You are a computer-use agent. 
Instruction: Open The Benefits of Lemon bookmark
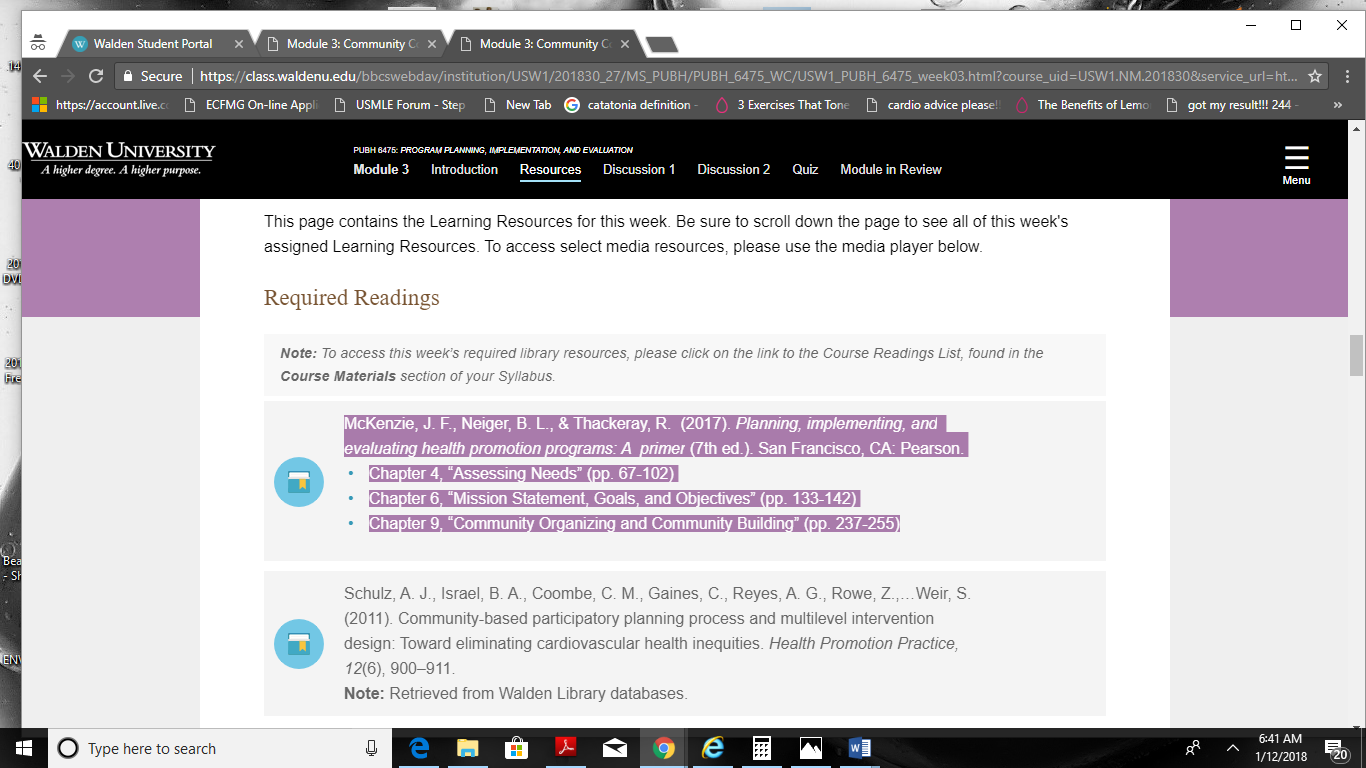pos(1083,104)
